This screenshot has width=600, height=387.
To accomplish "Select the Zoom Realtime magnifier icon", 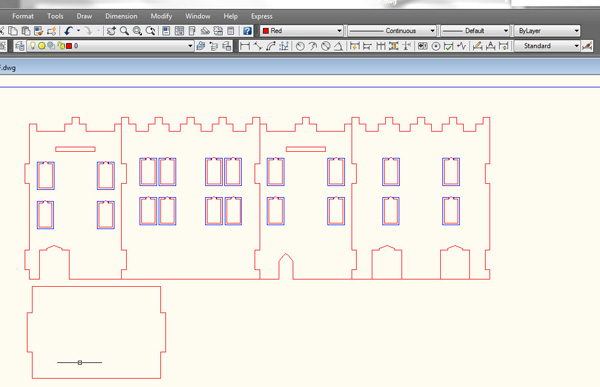I will click(x=124, y=31).
